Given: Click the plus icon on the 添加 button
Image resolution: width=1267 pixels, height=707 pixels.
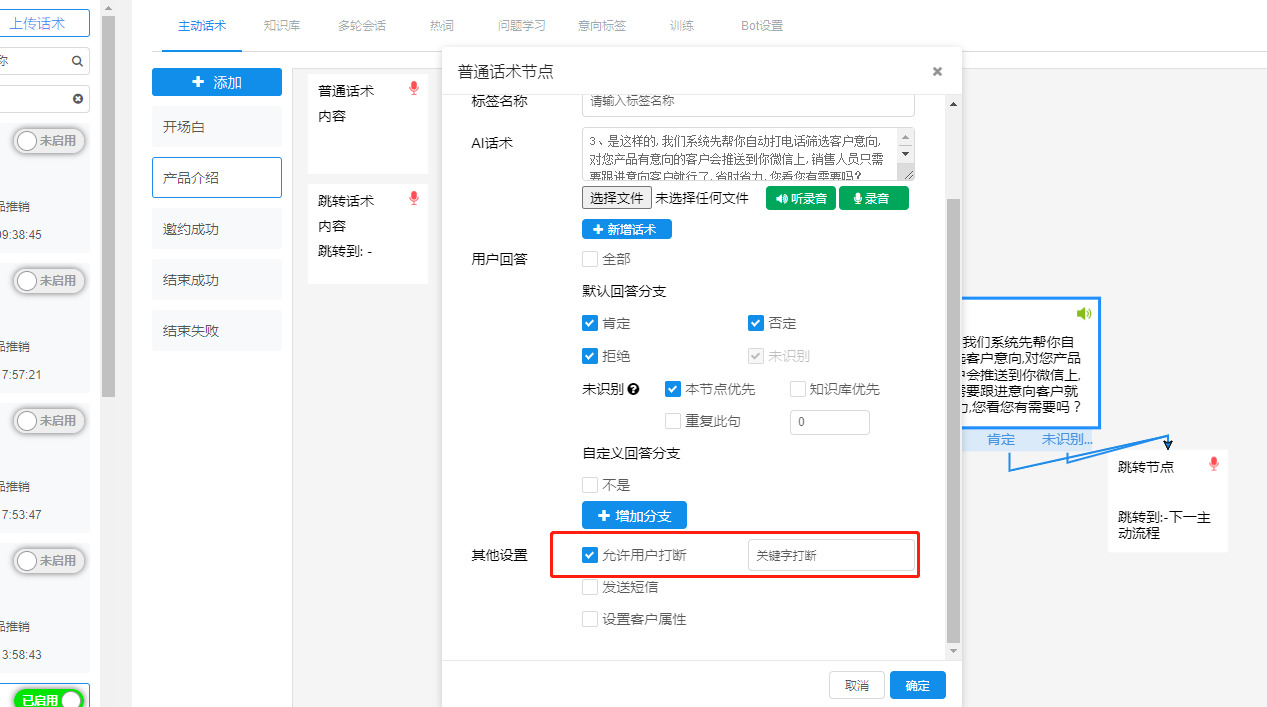Looking at the screenshot, I should (x=199, y=81).
